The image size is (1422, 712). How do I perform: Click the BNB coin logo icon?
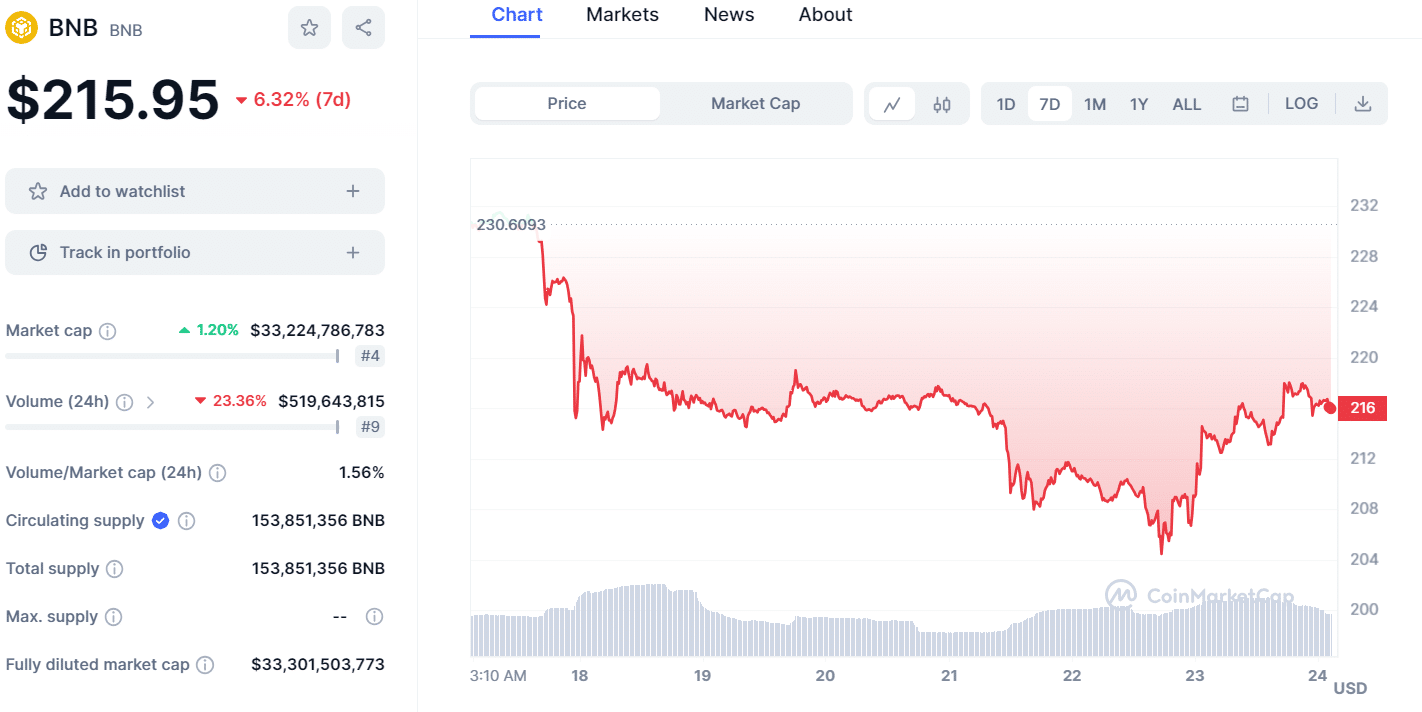(22, 27)
